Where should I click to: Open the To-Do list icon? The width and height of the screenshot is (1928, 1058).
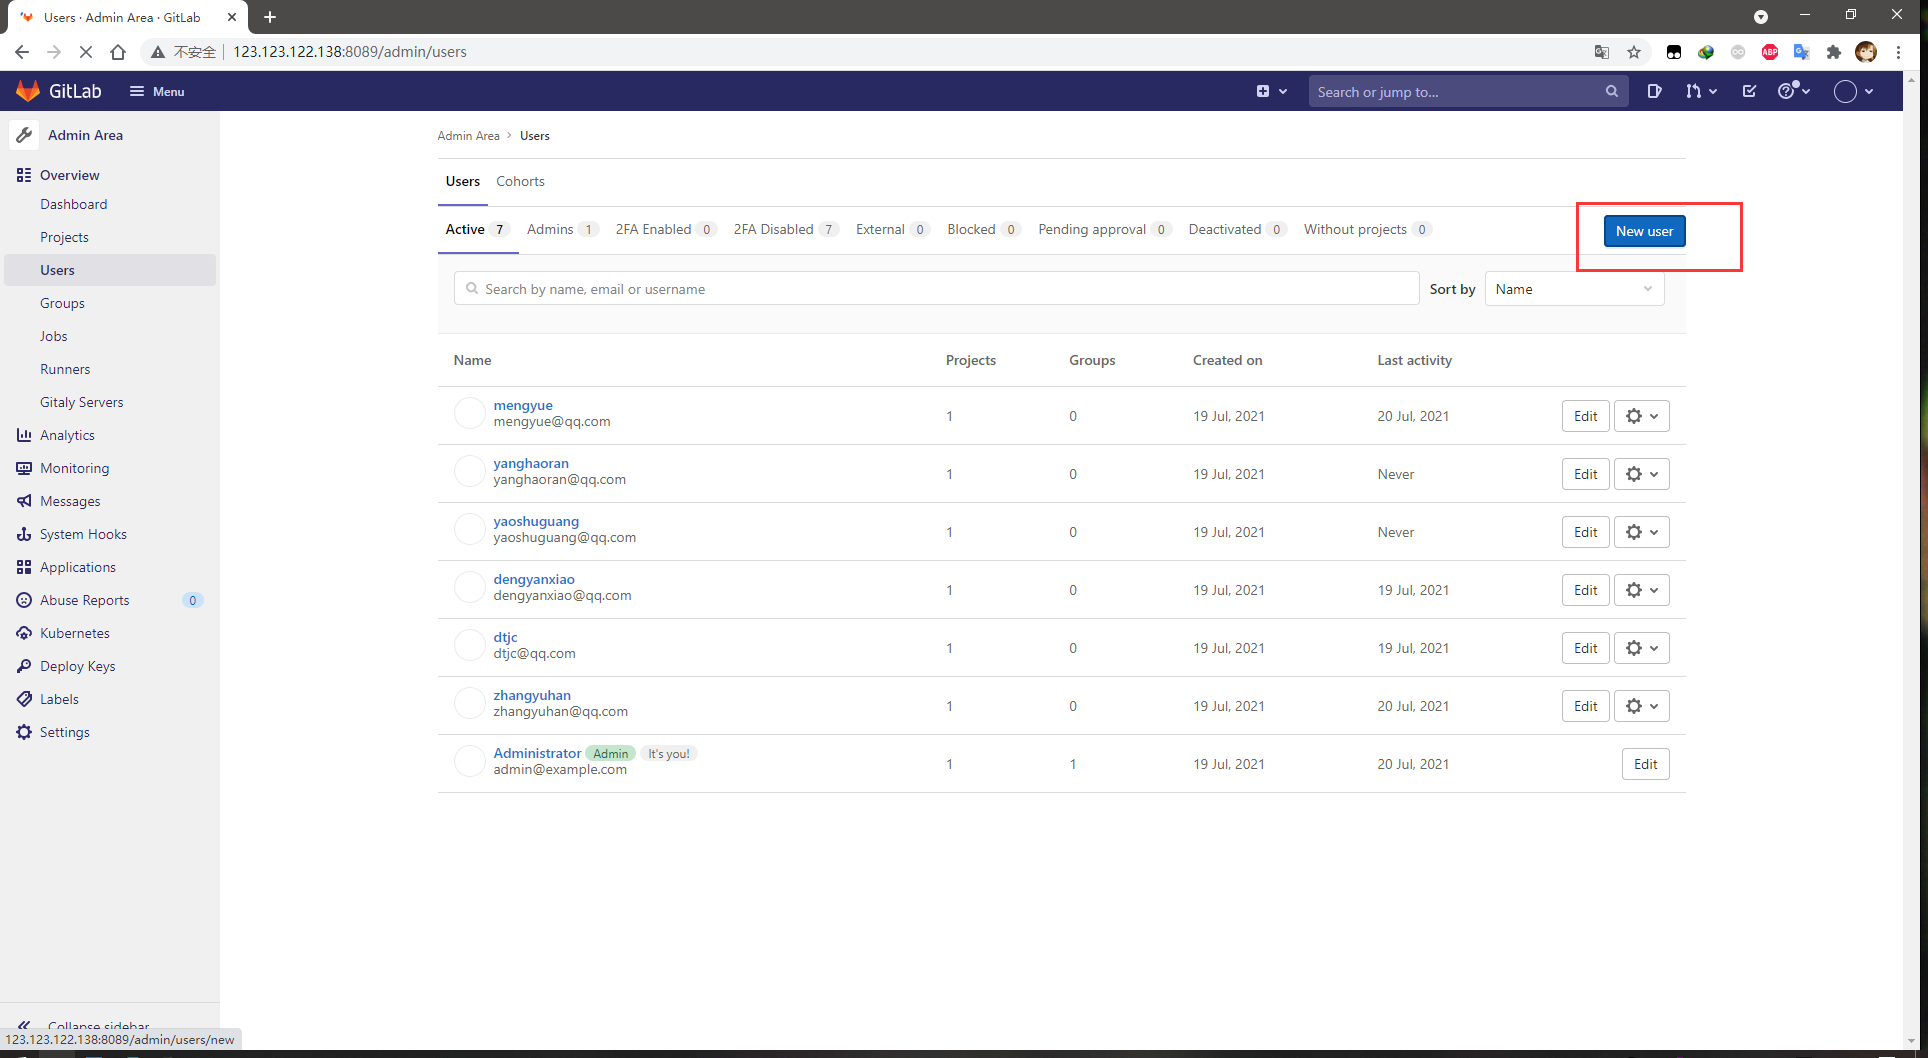[1749, 91]
